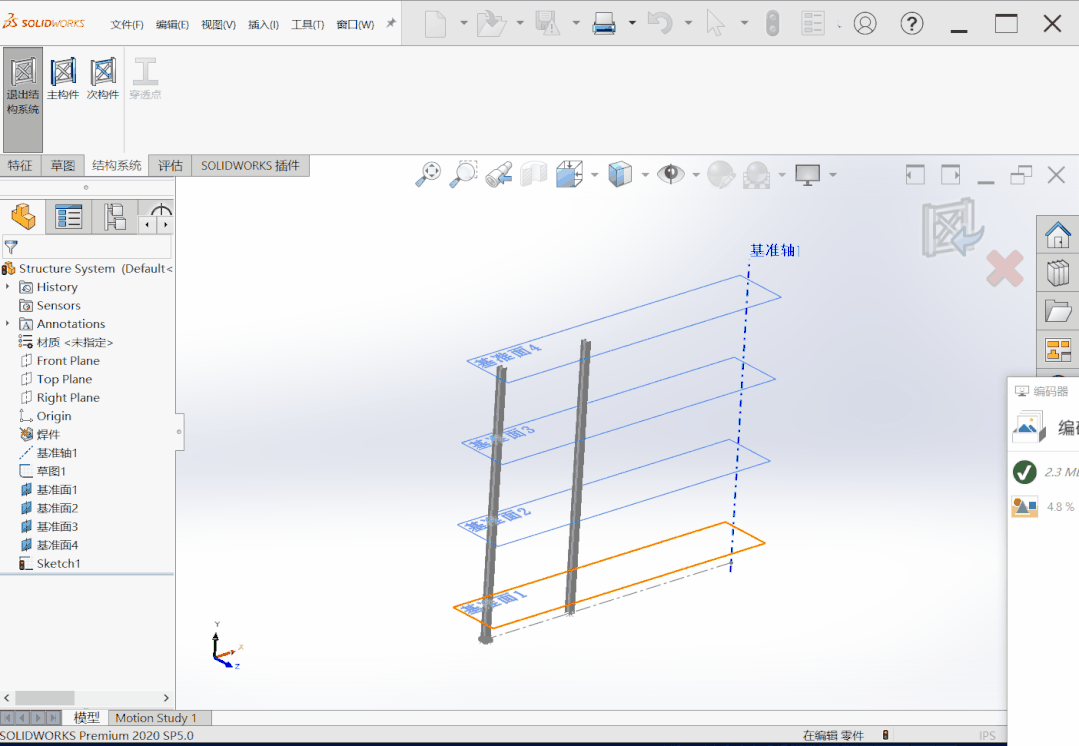This screenshot has width=1079, height=746.
Task: Click the red X cancel in confirmation corner
Action: pos(1005,268)
